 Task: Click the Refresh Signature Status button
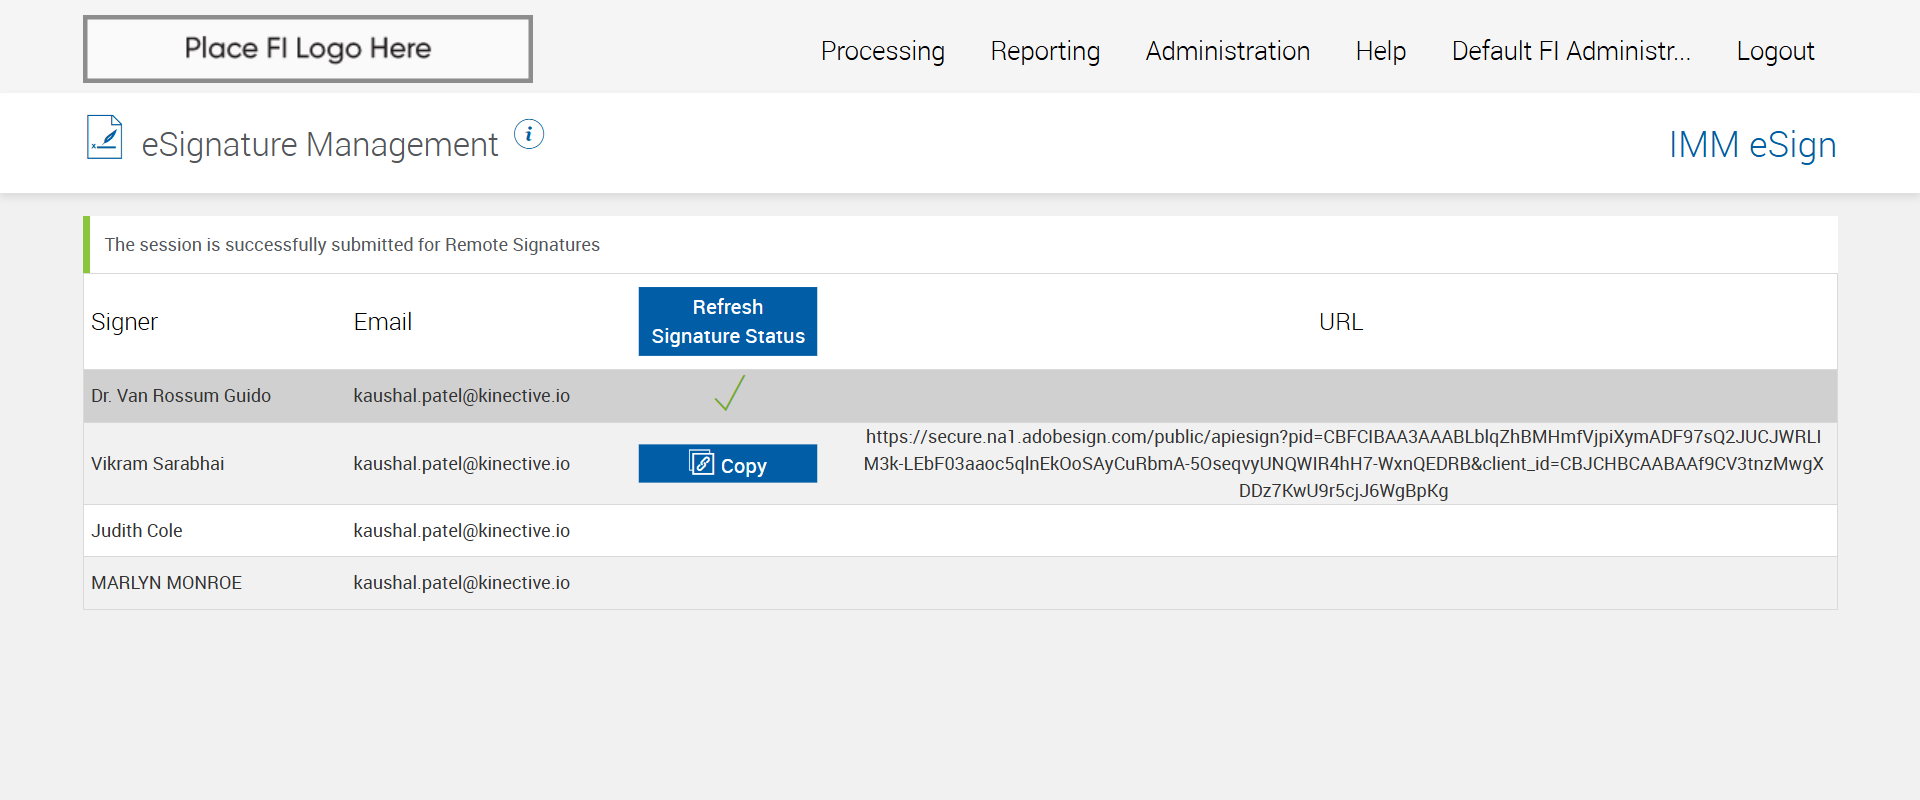click(728, 321)
